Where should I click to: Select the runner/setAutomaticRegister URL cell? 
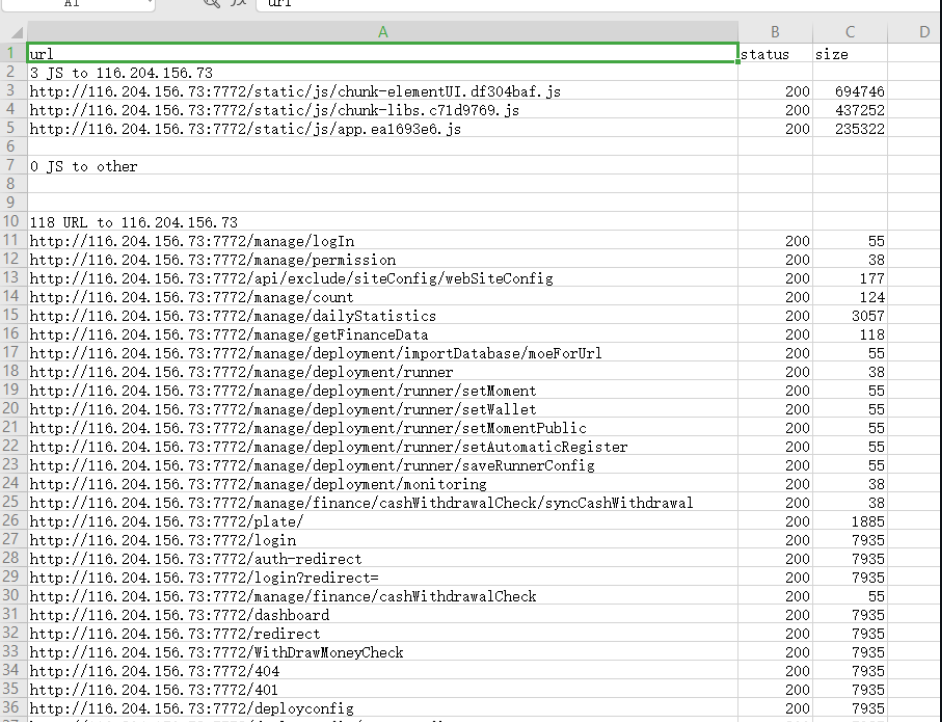tap(383, 446)
